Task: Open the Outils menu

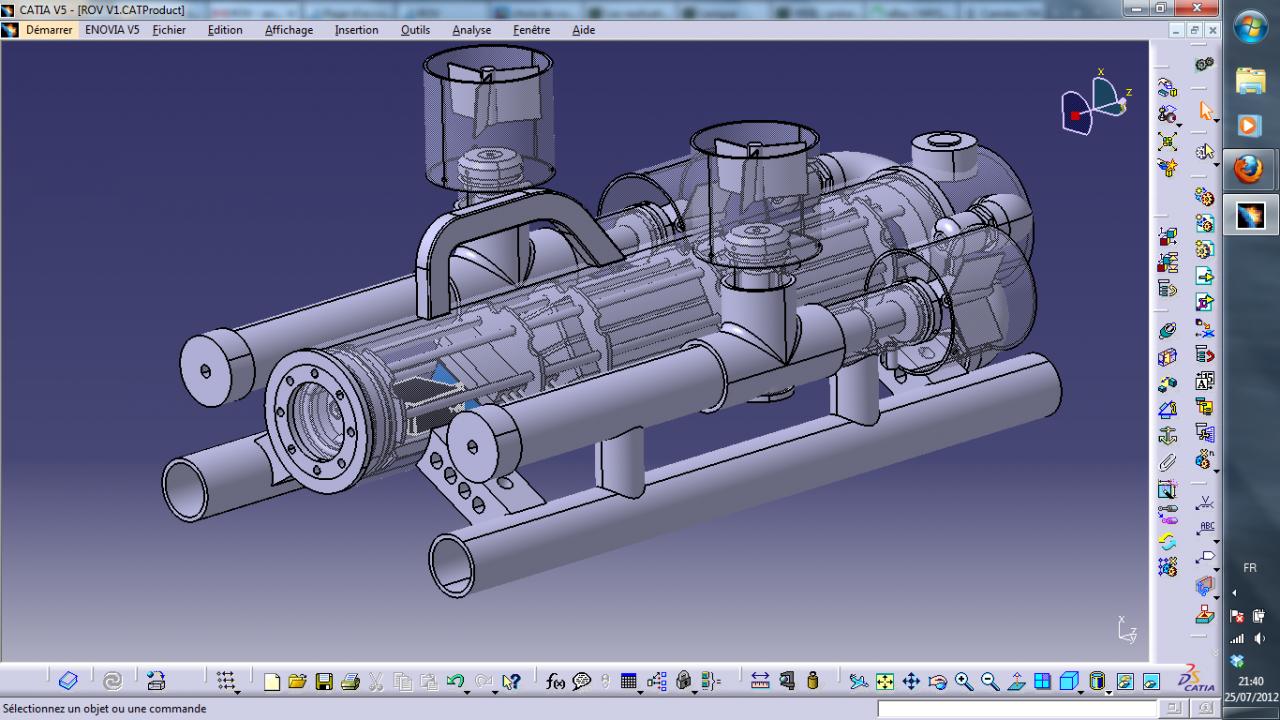Action: pos(415,30)
